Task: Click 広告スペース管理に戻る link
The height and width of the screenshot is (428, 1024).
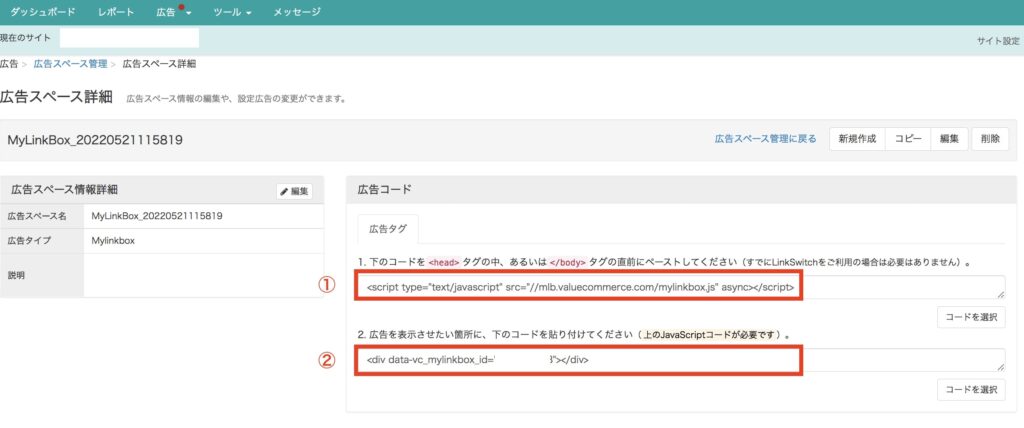Action: (x=765, y=139)
